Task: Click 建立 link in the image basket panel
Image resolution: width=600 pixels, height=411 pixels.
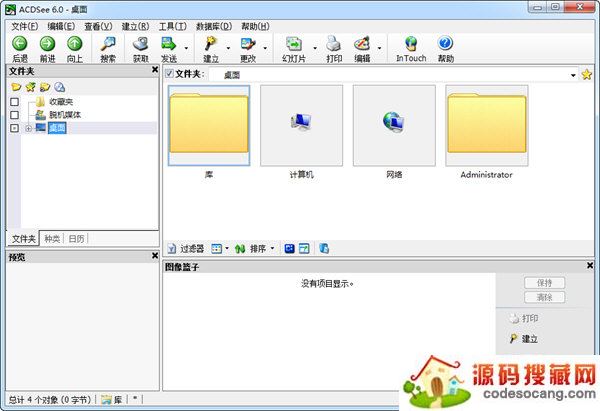Action: (x=523, y=339)
